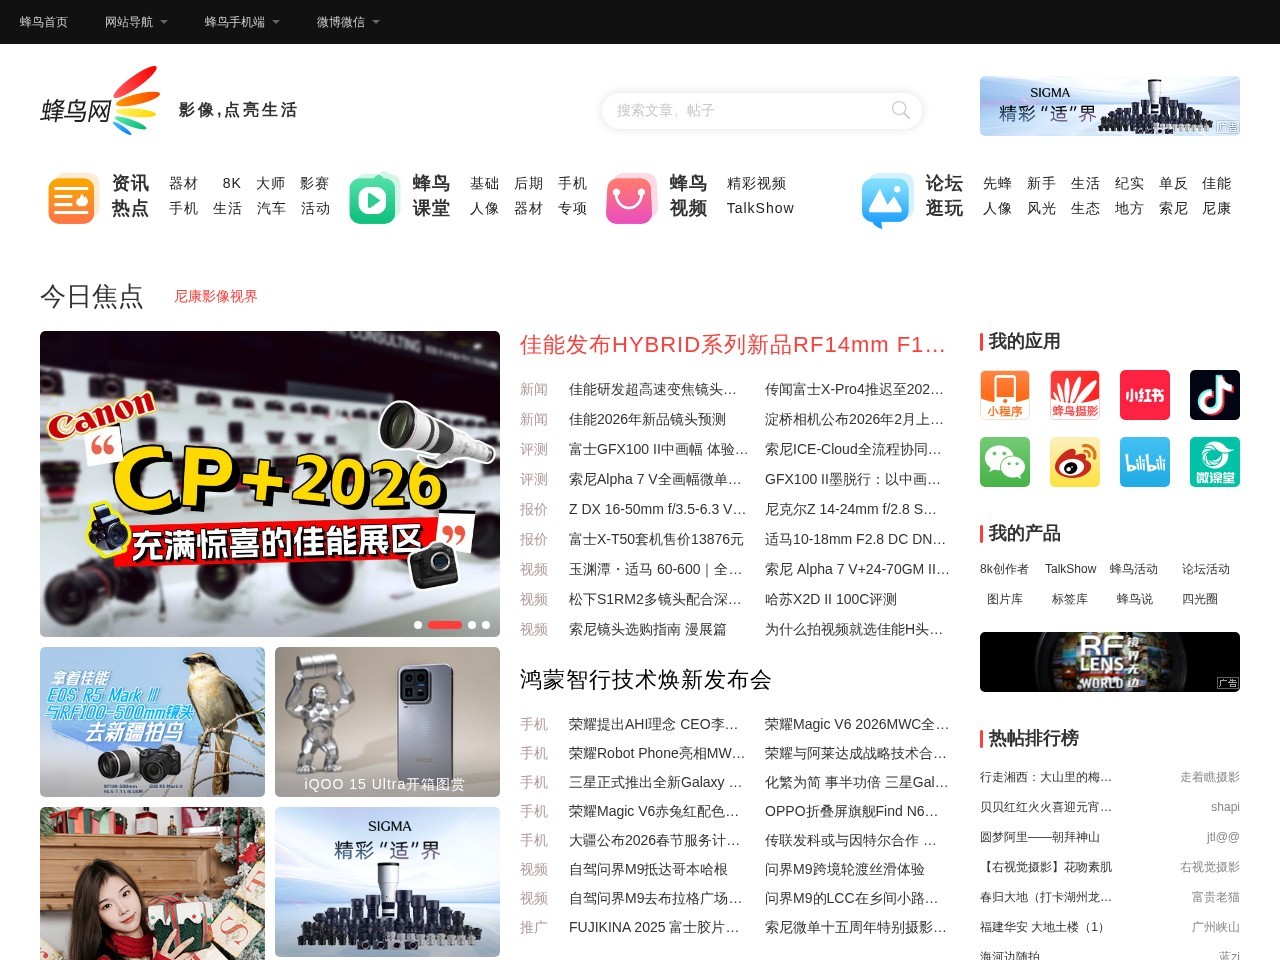The width and height of the screenshot is (1280, 960).
Task: Open the Xiaohongshu app icon
Action: 1144,394
